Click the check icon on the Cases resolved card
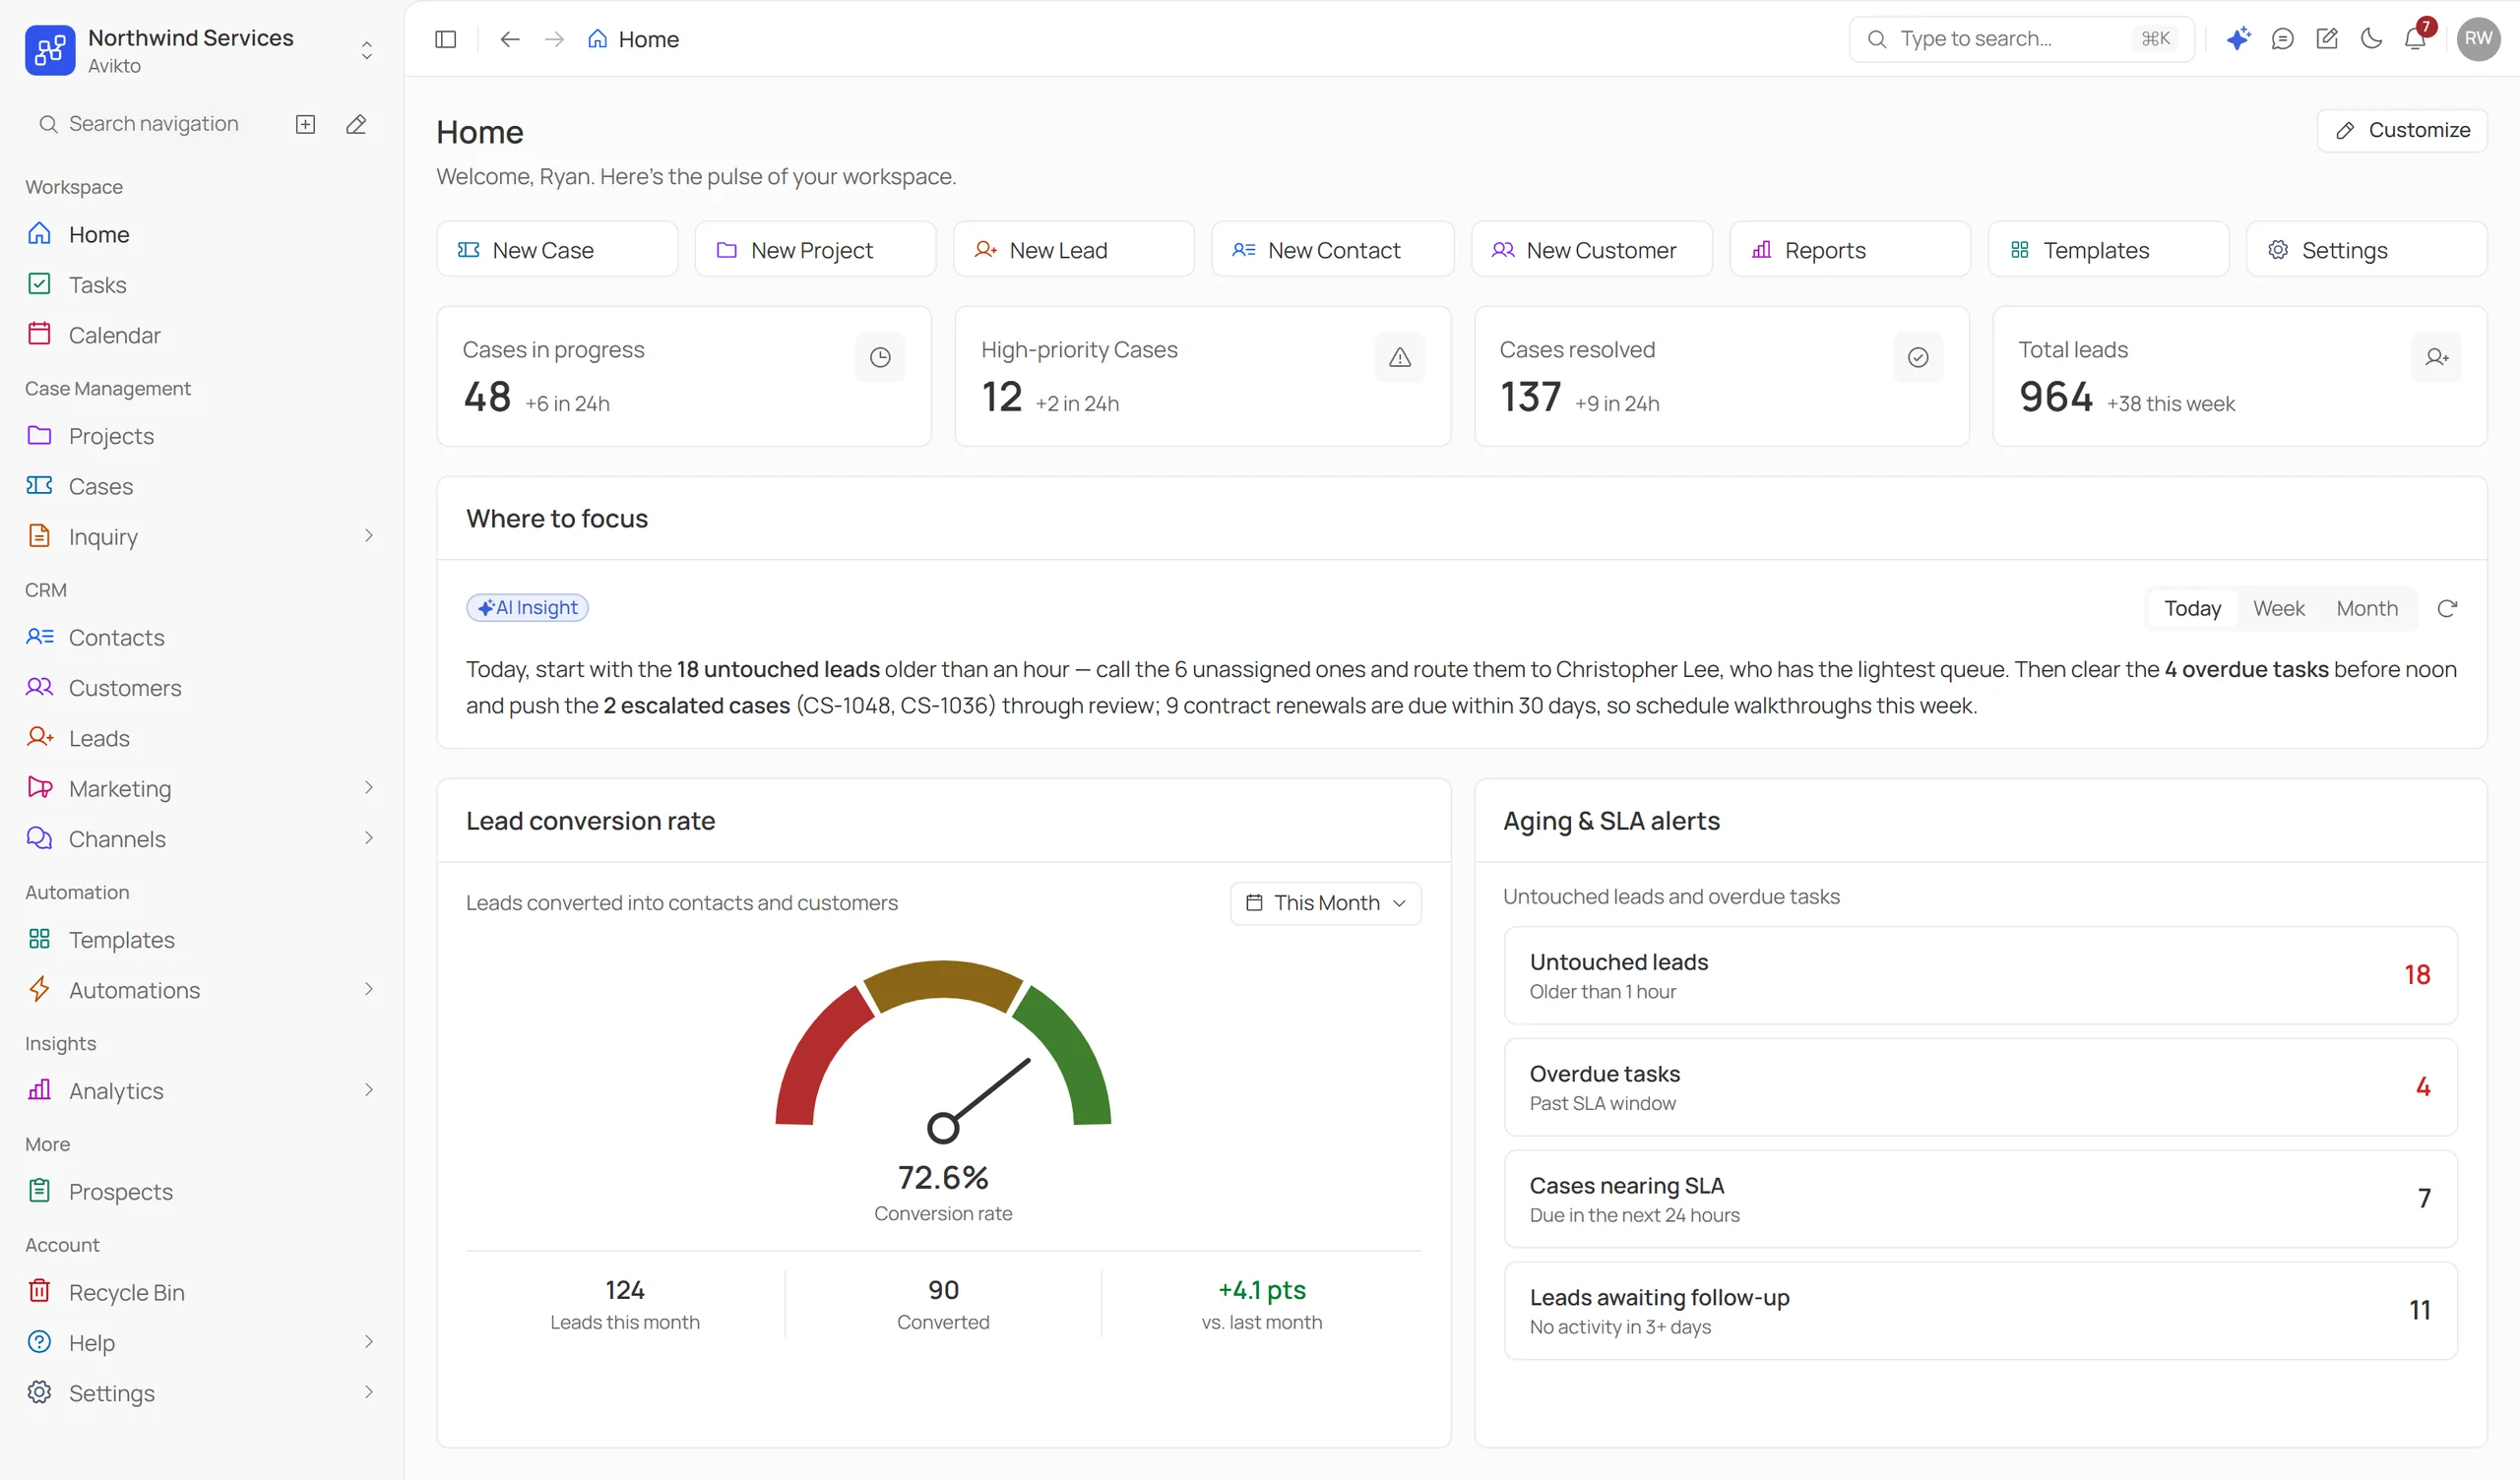 point(1917,357)
